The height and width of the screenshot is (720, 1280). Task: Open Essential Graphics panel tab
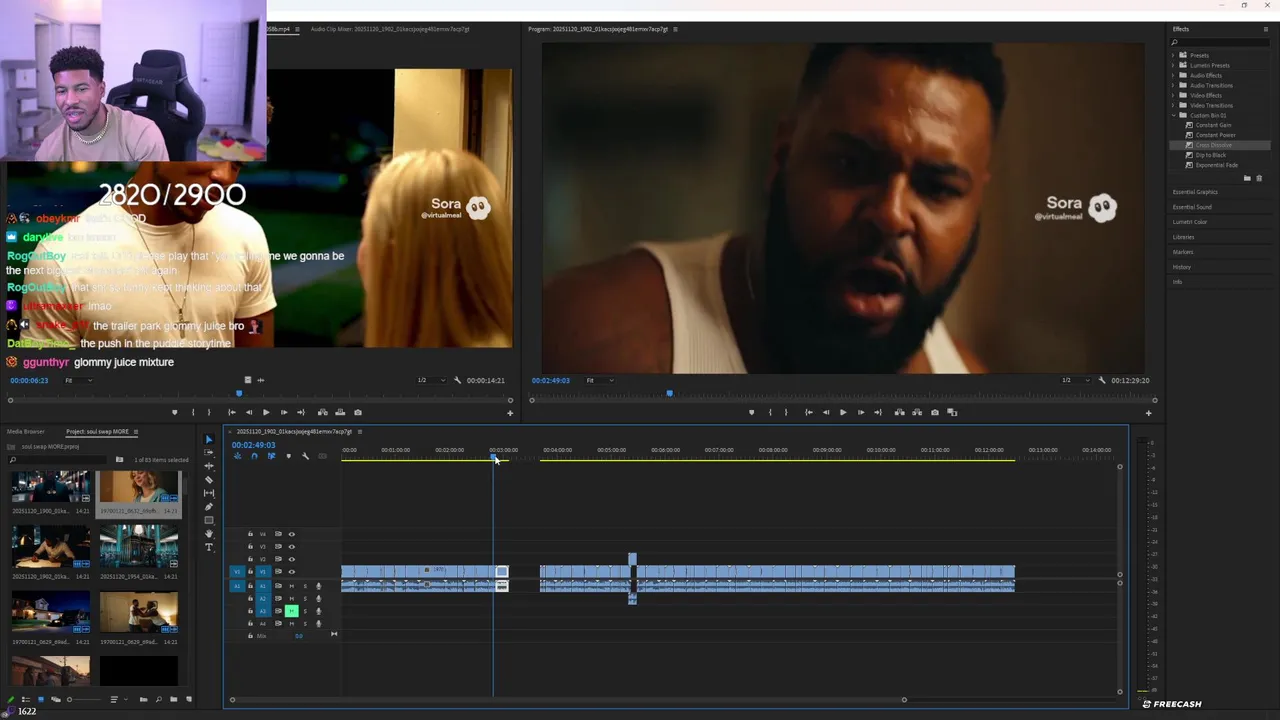(x=1195, y=192)
